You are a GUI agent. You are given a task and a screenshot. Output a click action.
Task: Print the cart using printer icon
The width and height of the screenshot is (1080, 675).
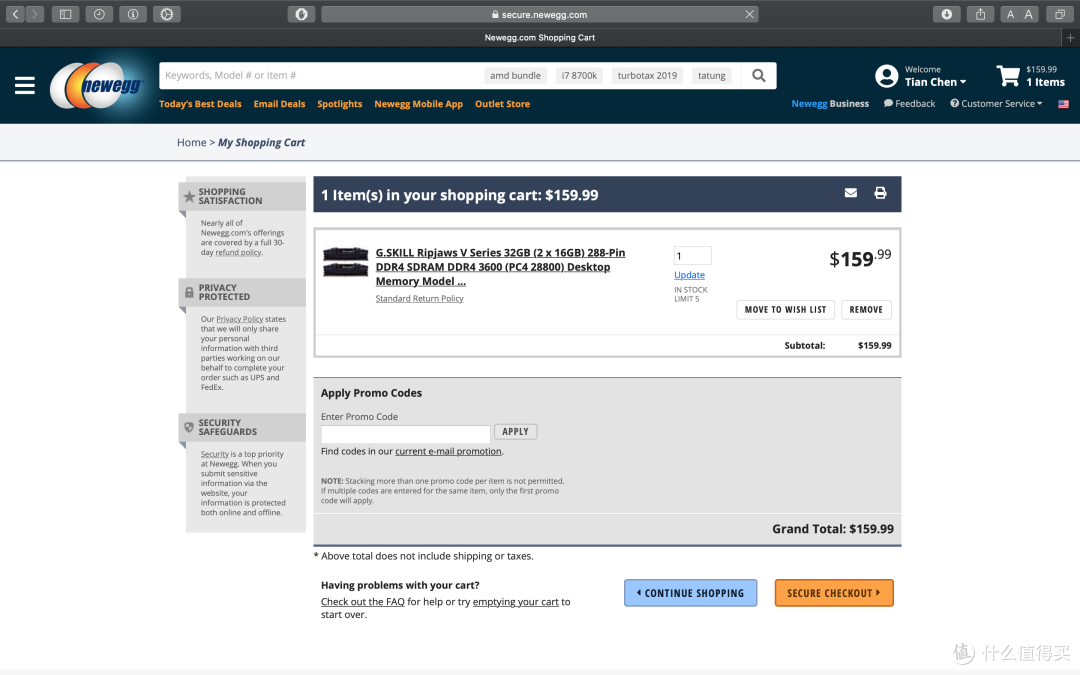880,193
